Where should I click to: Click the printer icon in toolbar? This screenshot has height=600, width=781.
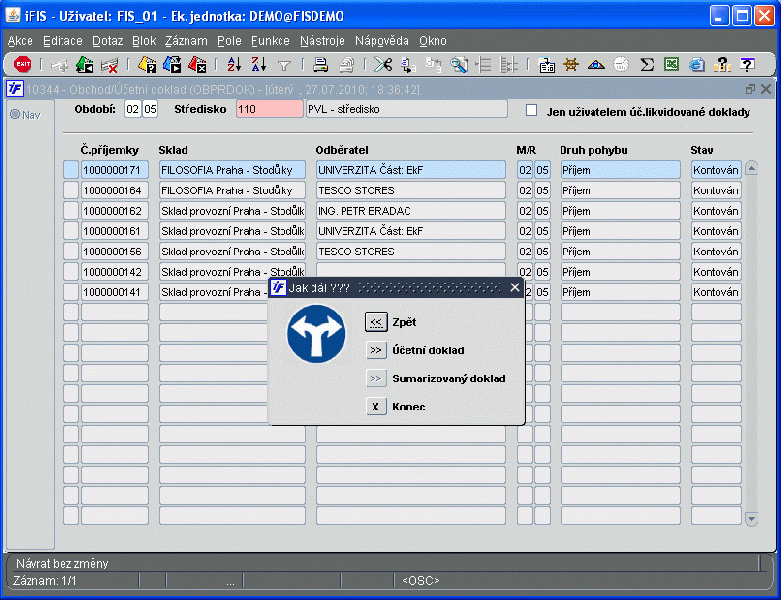[321, 65]
